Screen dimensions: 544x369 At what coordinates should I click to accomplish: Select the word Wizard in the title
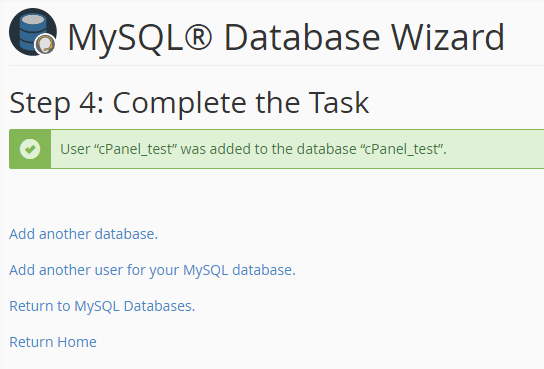tap(448, 37)
